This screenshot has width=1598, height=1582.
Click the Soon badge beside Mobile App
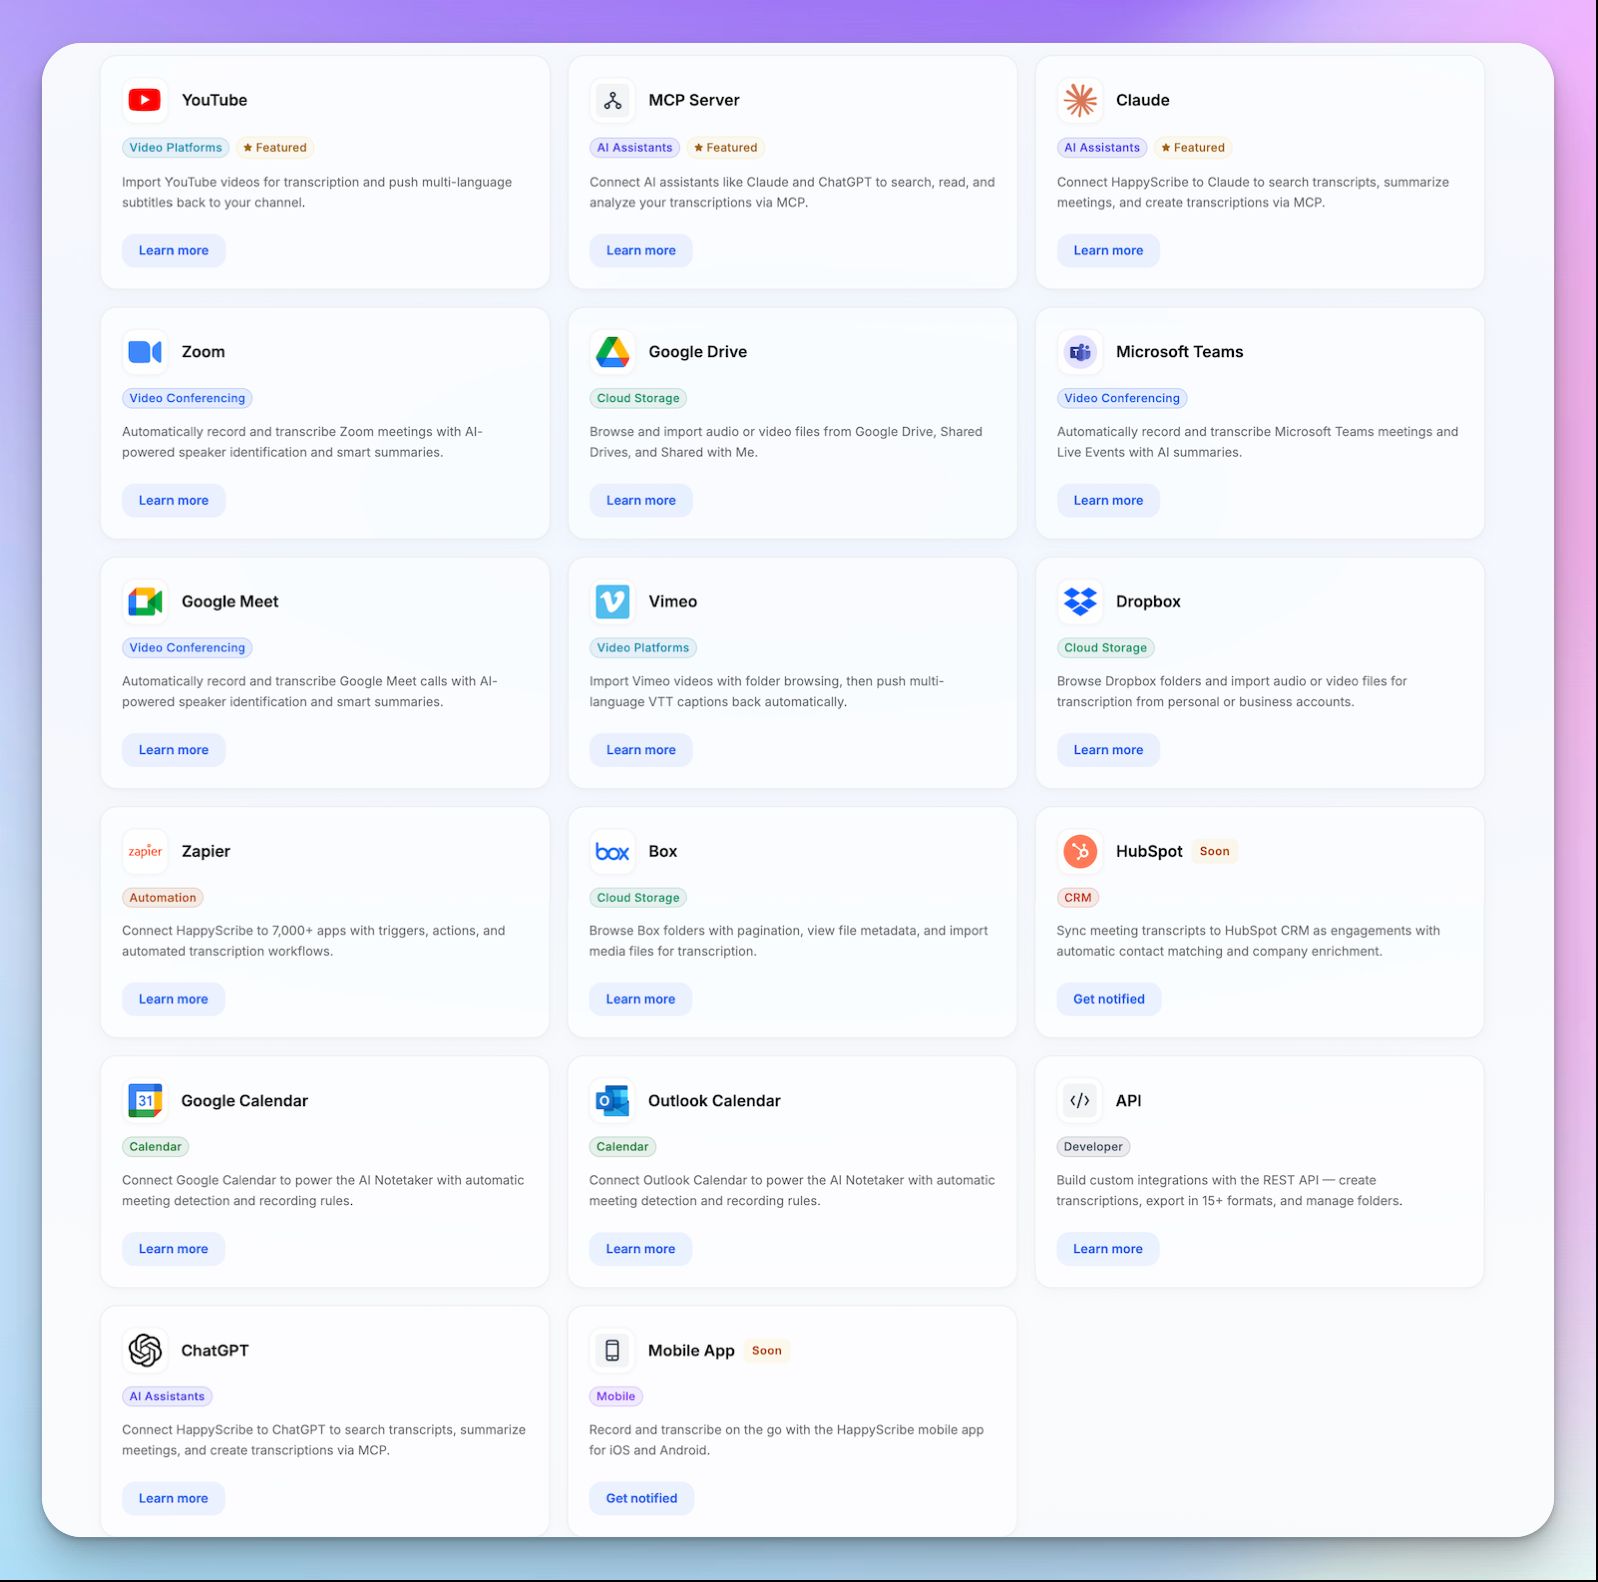point(767,1350)
